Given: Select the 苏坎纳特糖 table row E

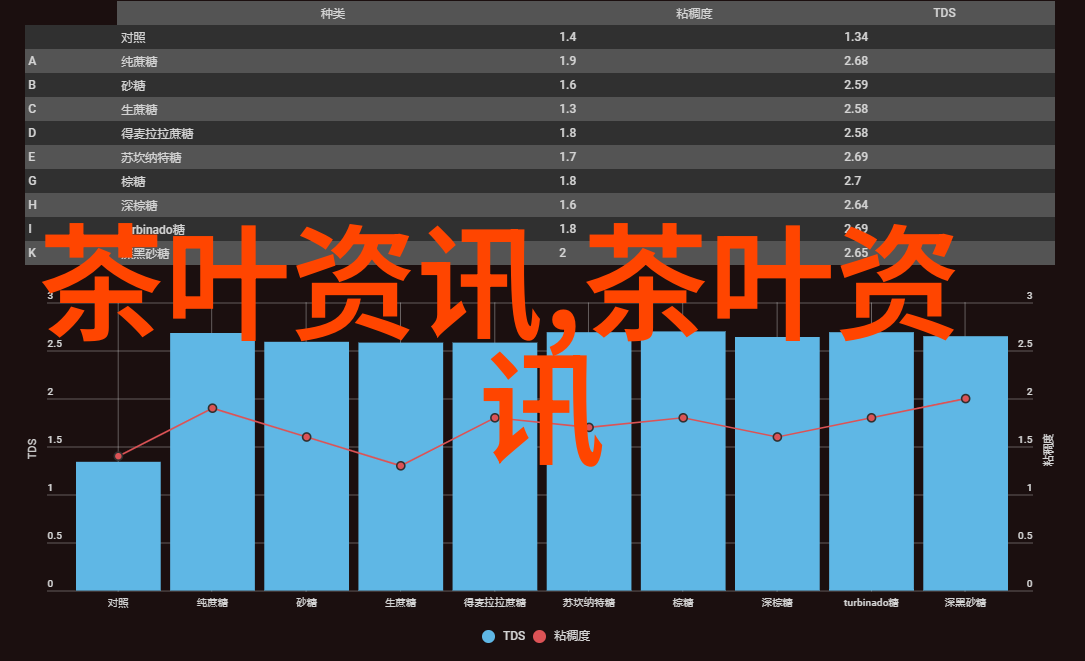Looking at the screenshot, I should tap(540, 157).
